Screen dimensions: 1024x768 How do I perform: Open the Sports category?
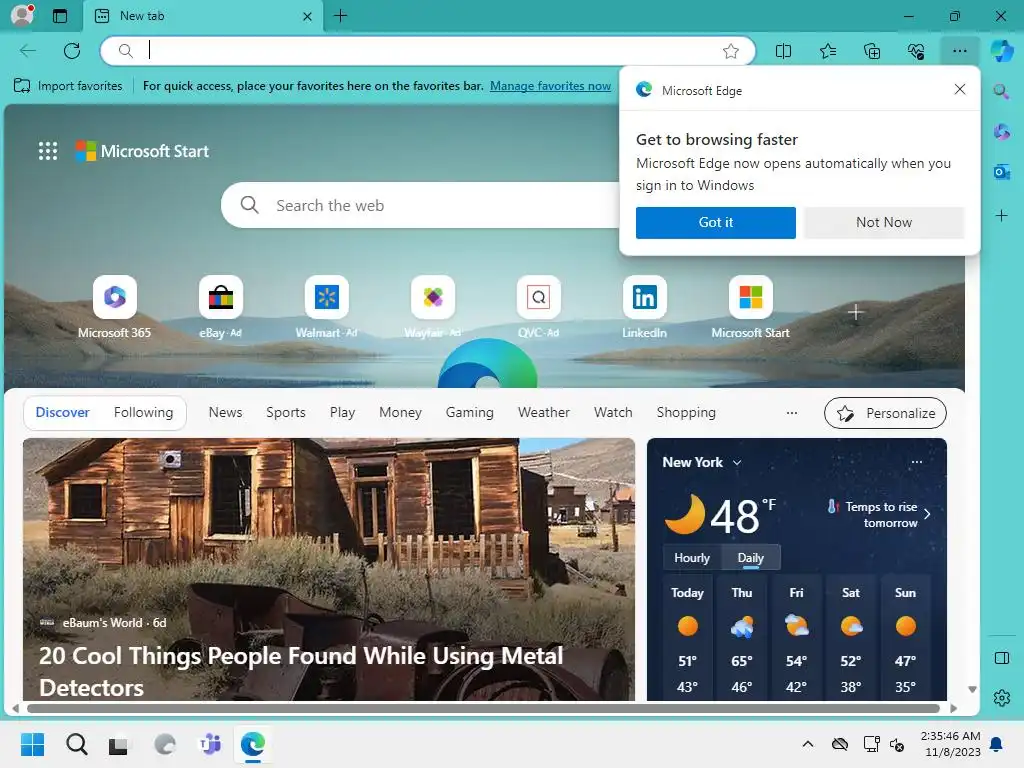tap(286, 413)
